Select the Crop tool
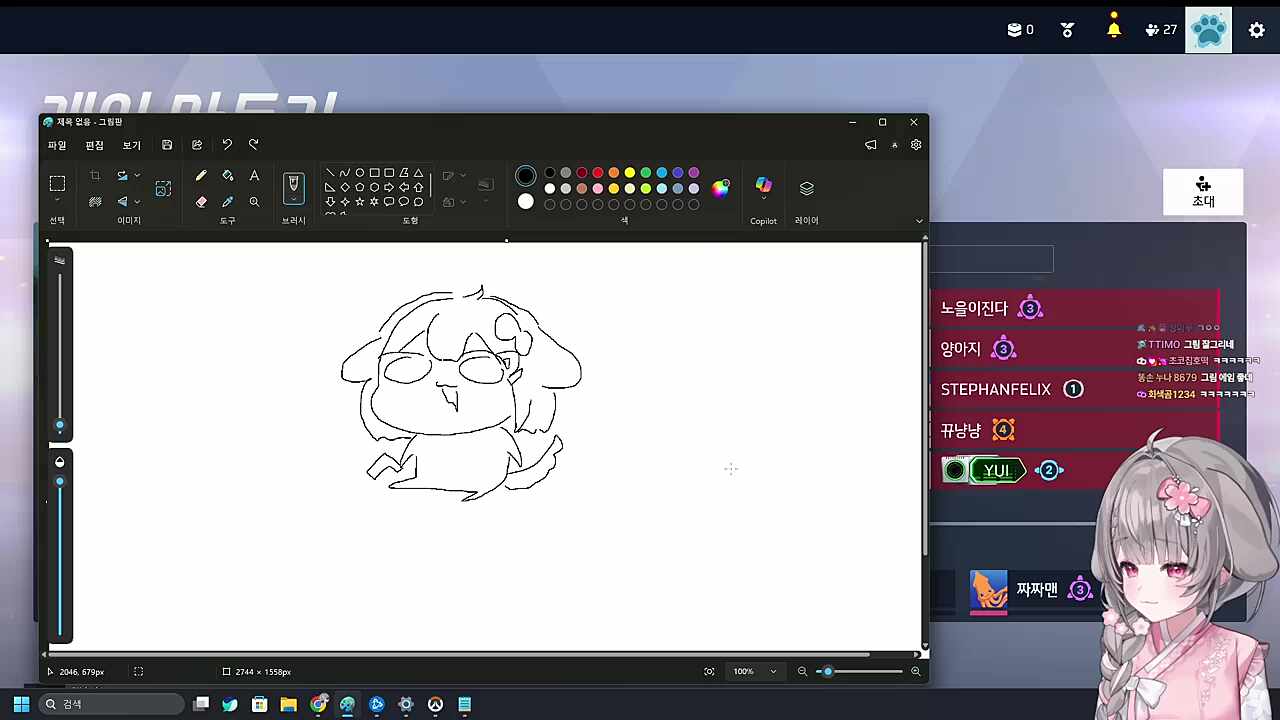The width and height of the screenshot is (1280, 720). [x=95, y=176]
